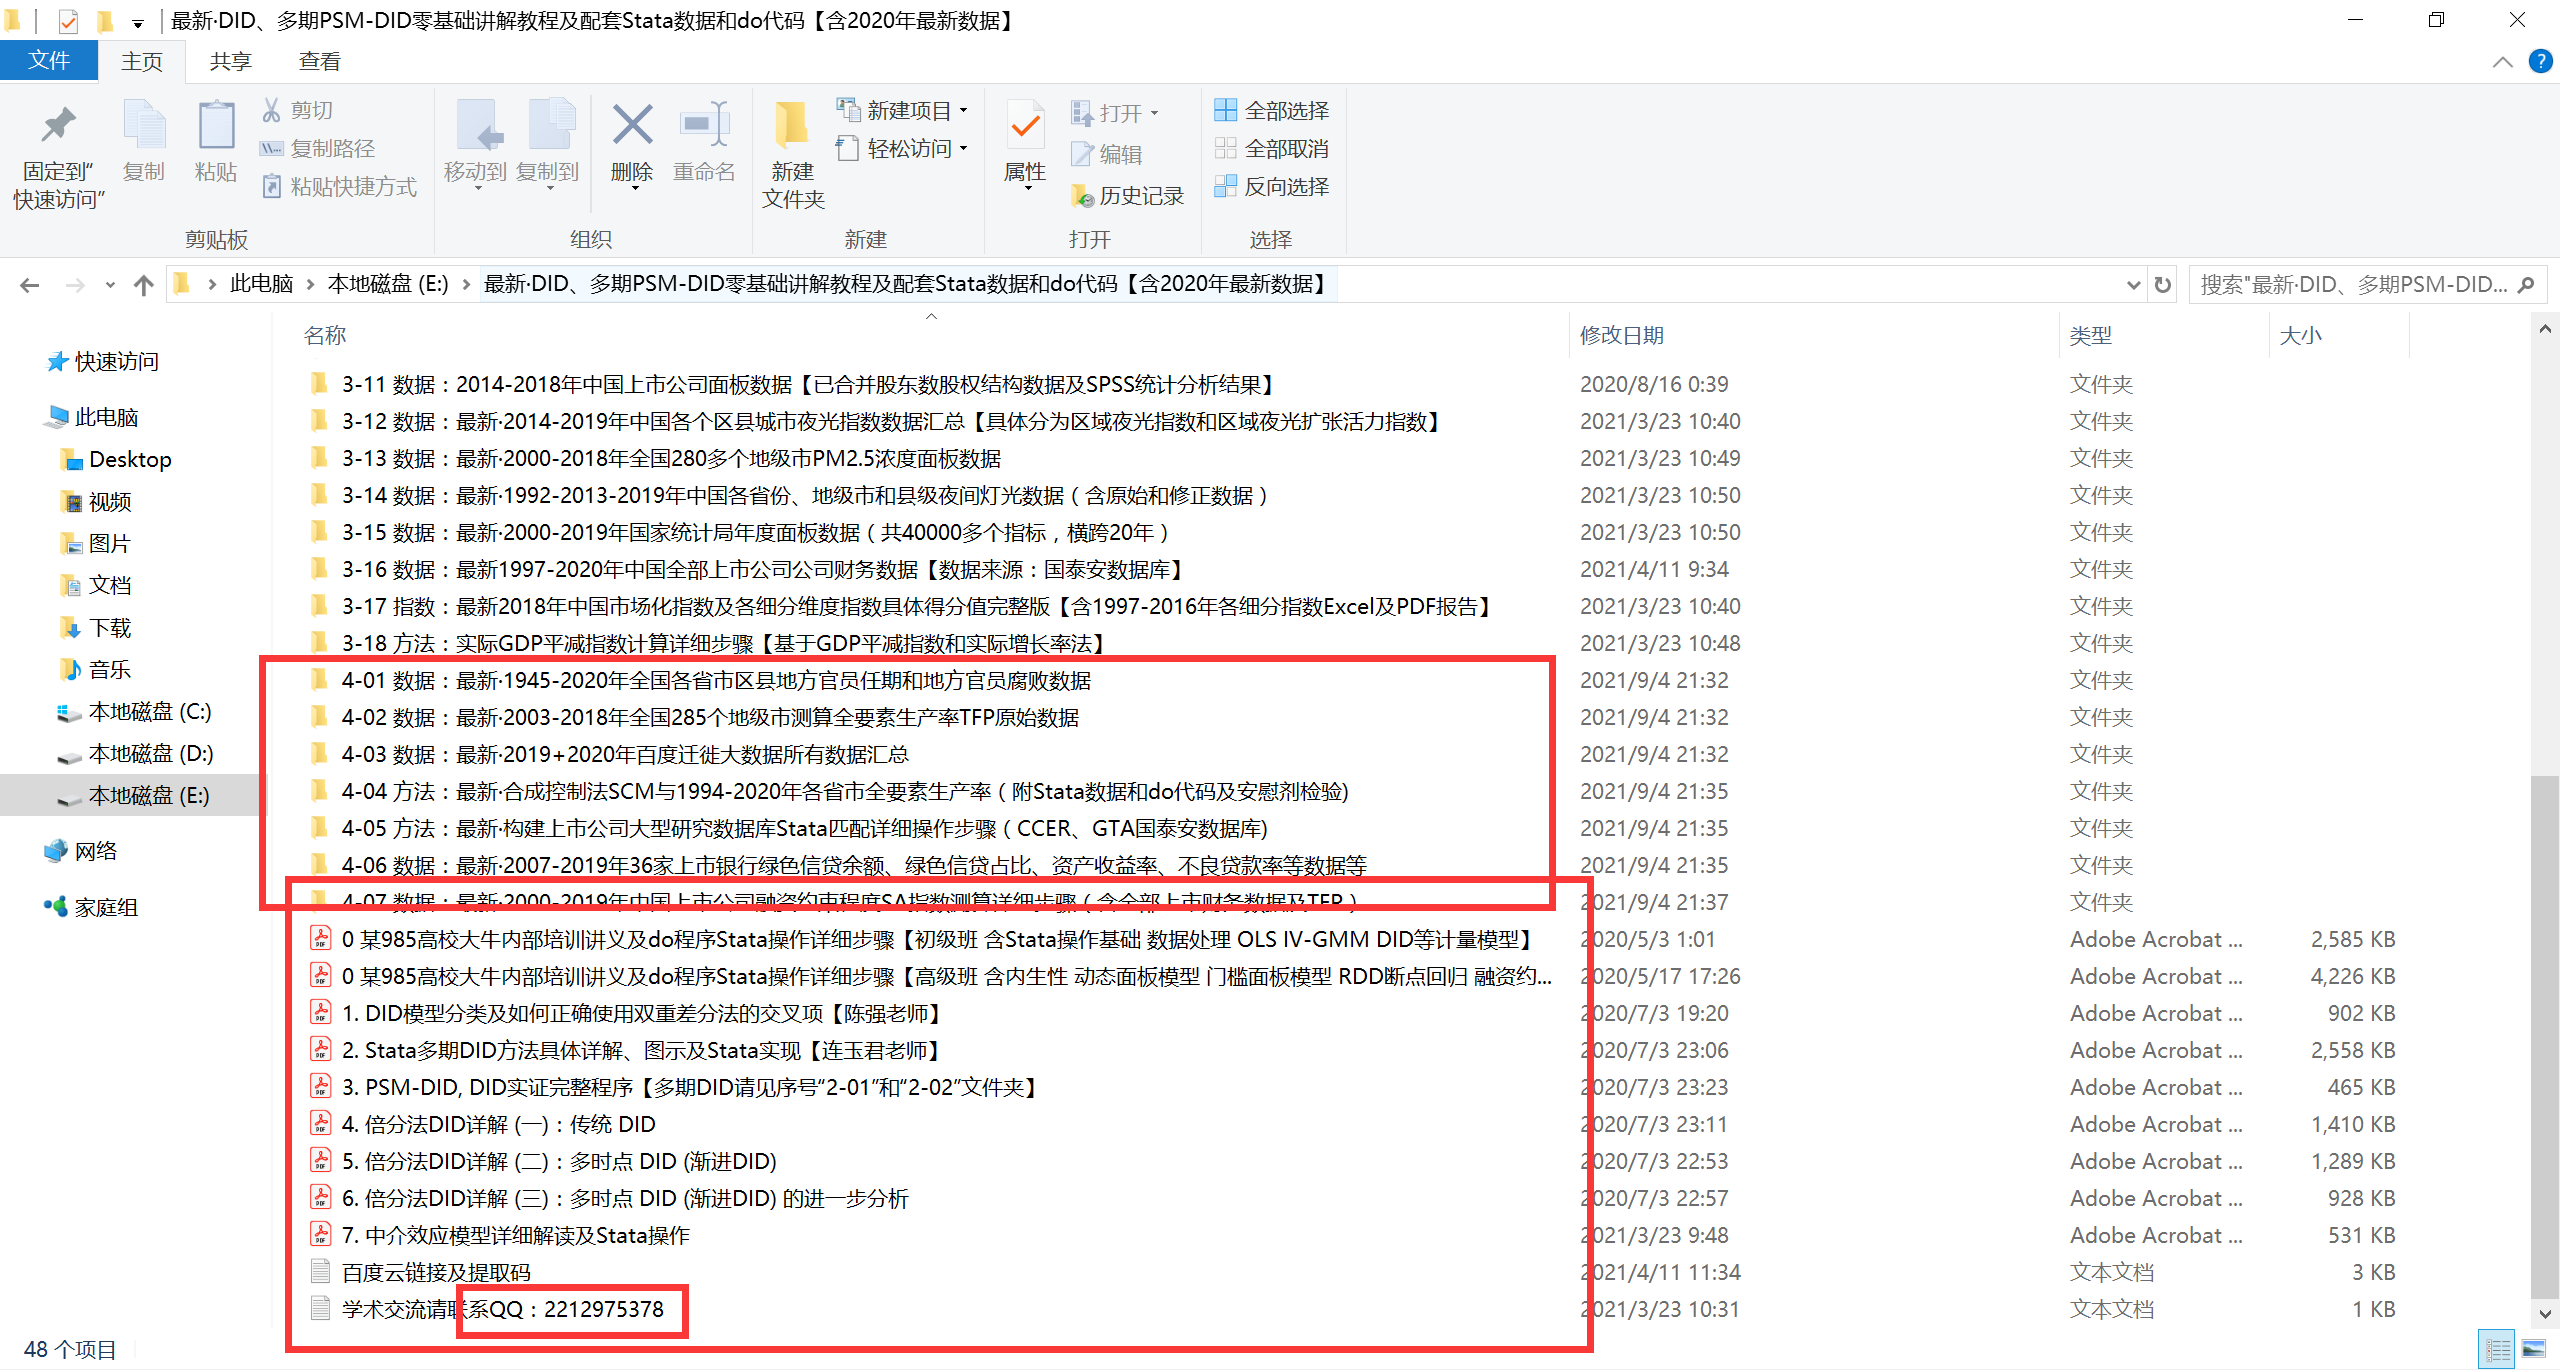Click the Select all (全部选择) icon

1225,110
